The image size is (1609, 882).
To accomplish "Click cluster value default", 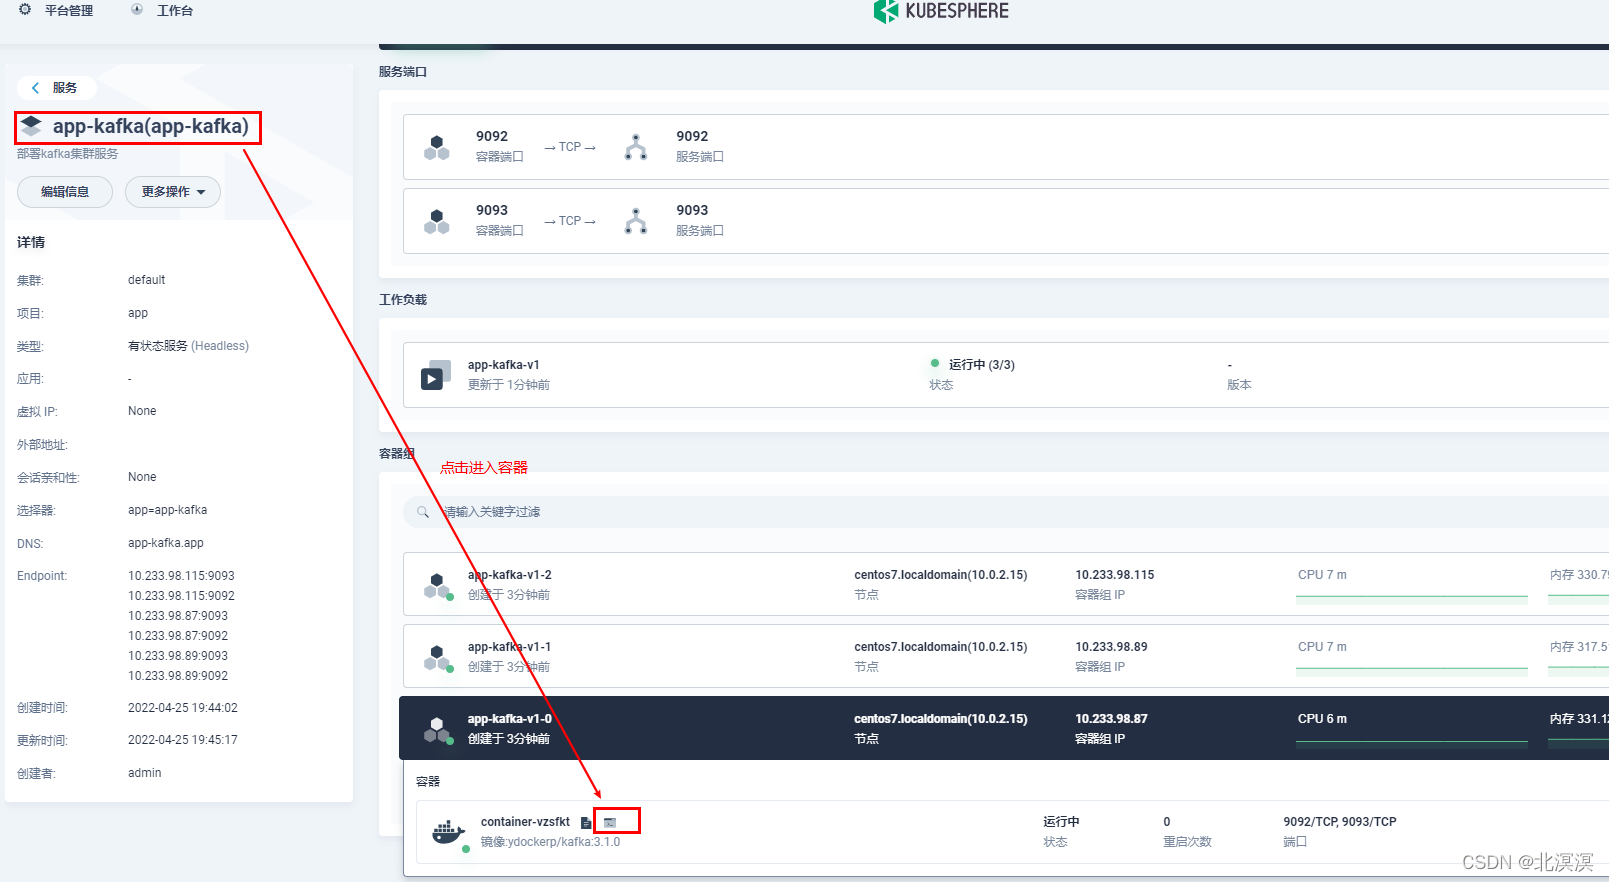I will click(x=146, y=280).
